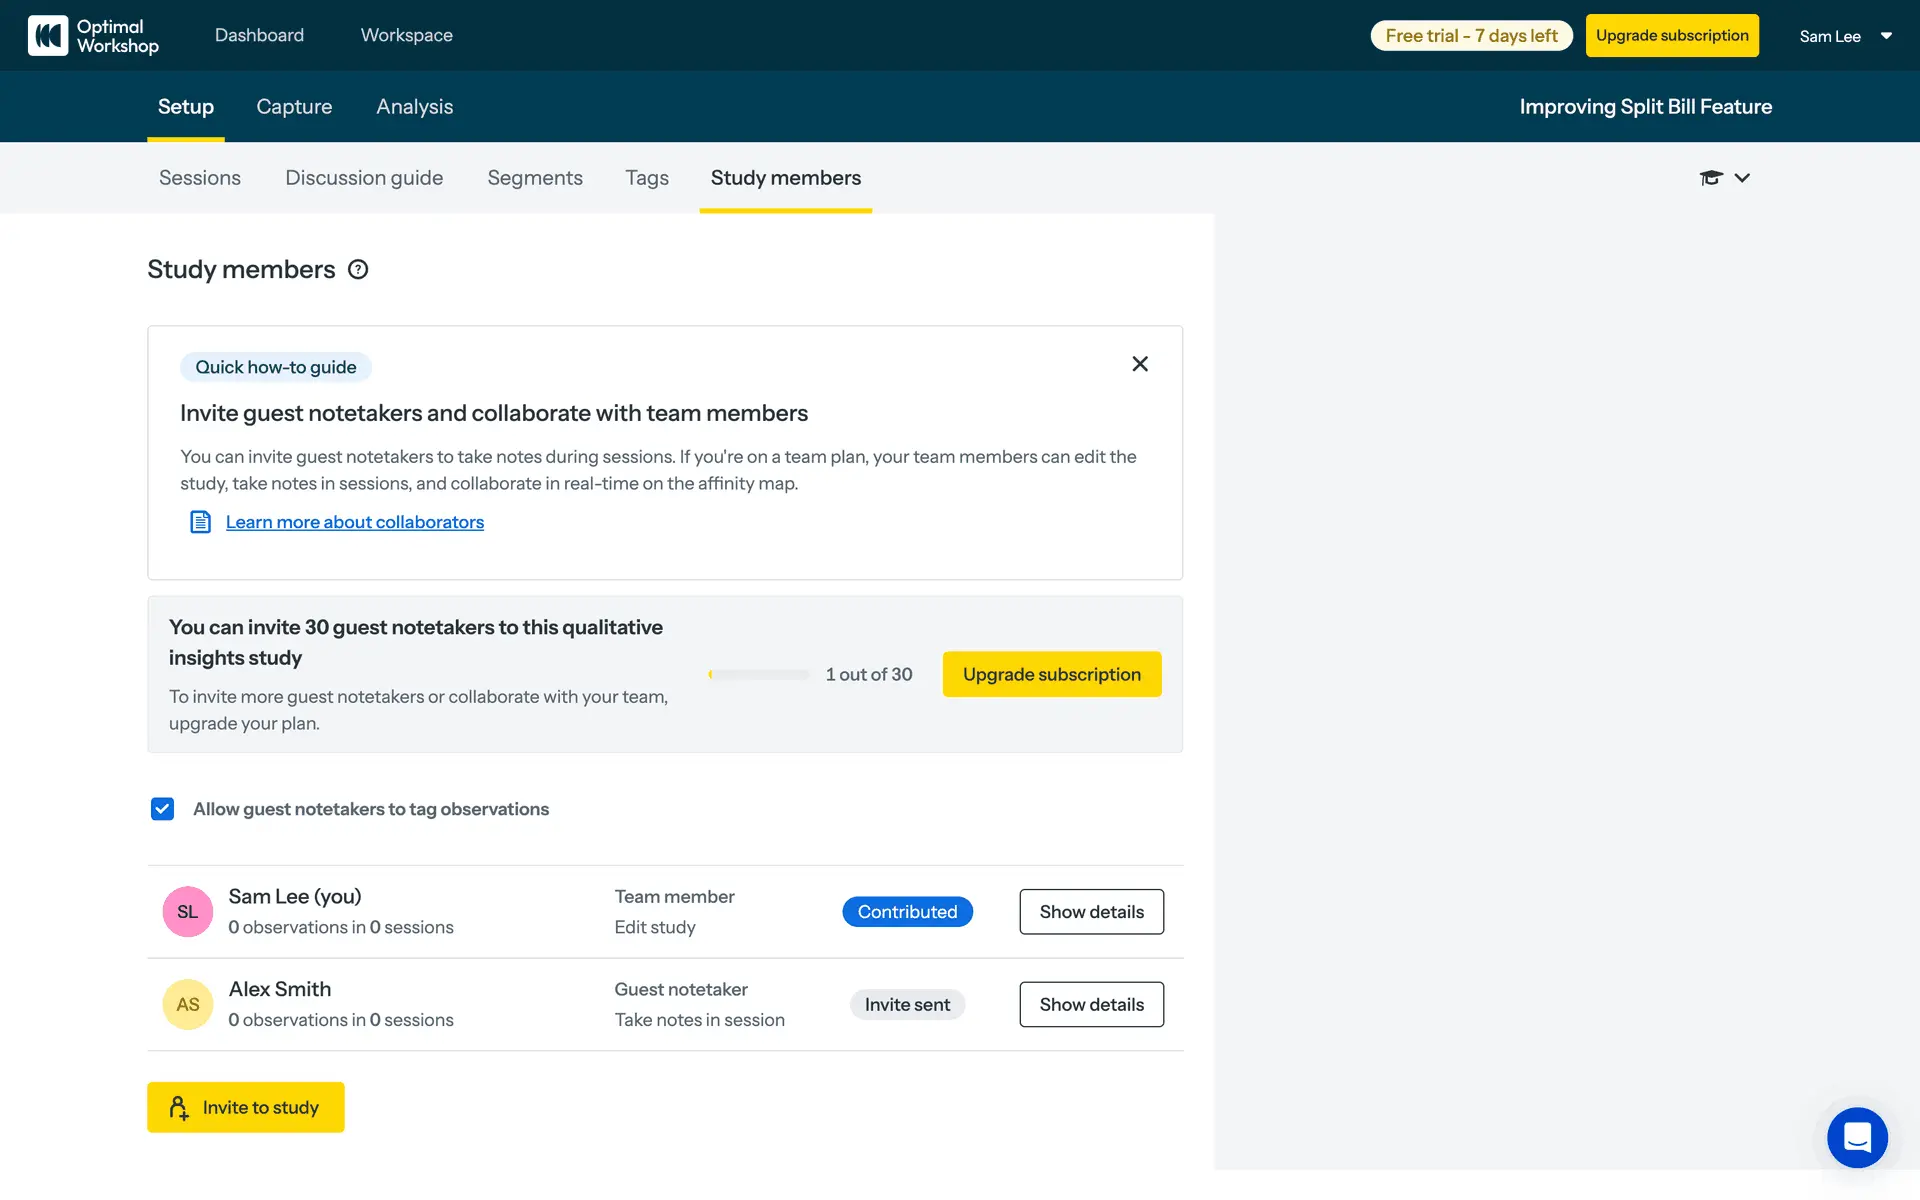Click the Free trial 7 days left badge
The width and height of the screenshot is (1920, 1200).
tap(1471, 36)
